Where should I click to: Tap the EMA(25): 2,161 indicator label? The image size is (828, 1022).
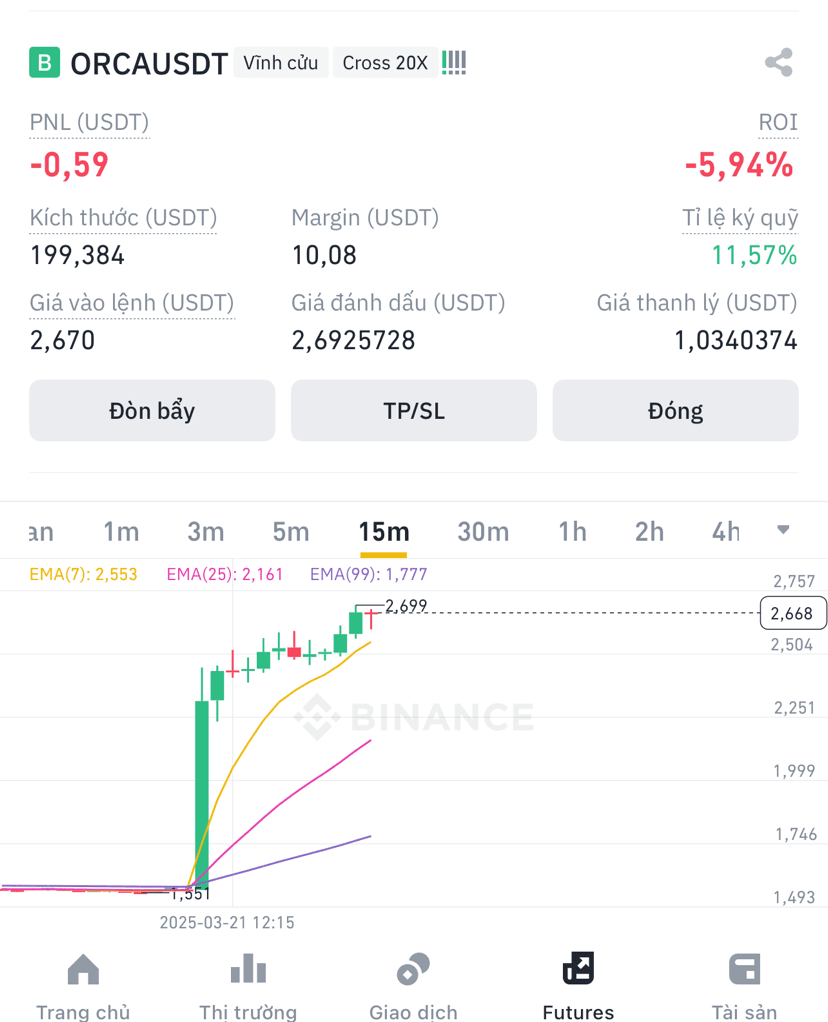click(225, 574)
